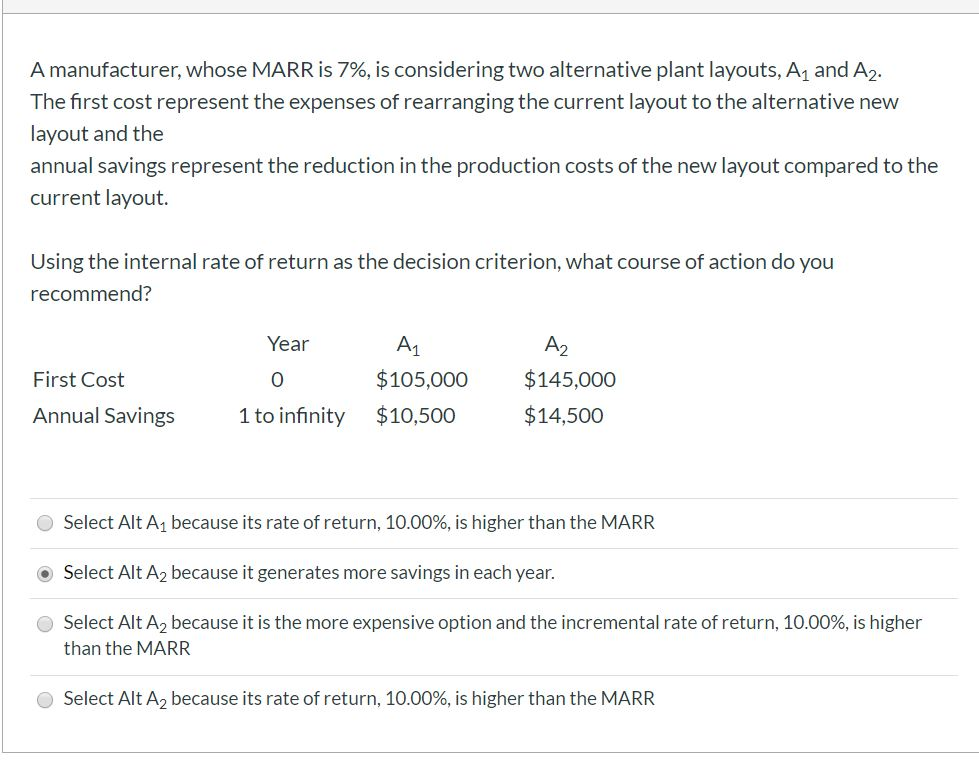Click the First Cost row label
979x774 pixels.
(x=79, y=379)
